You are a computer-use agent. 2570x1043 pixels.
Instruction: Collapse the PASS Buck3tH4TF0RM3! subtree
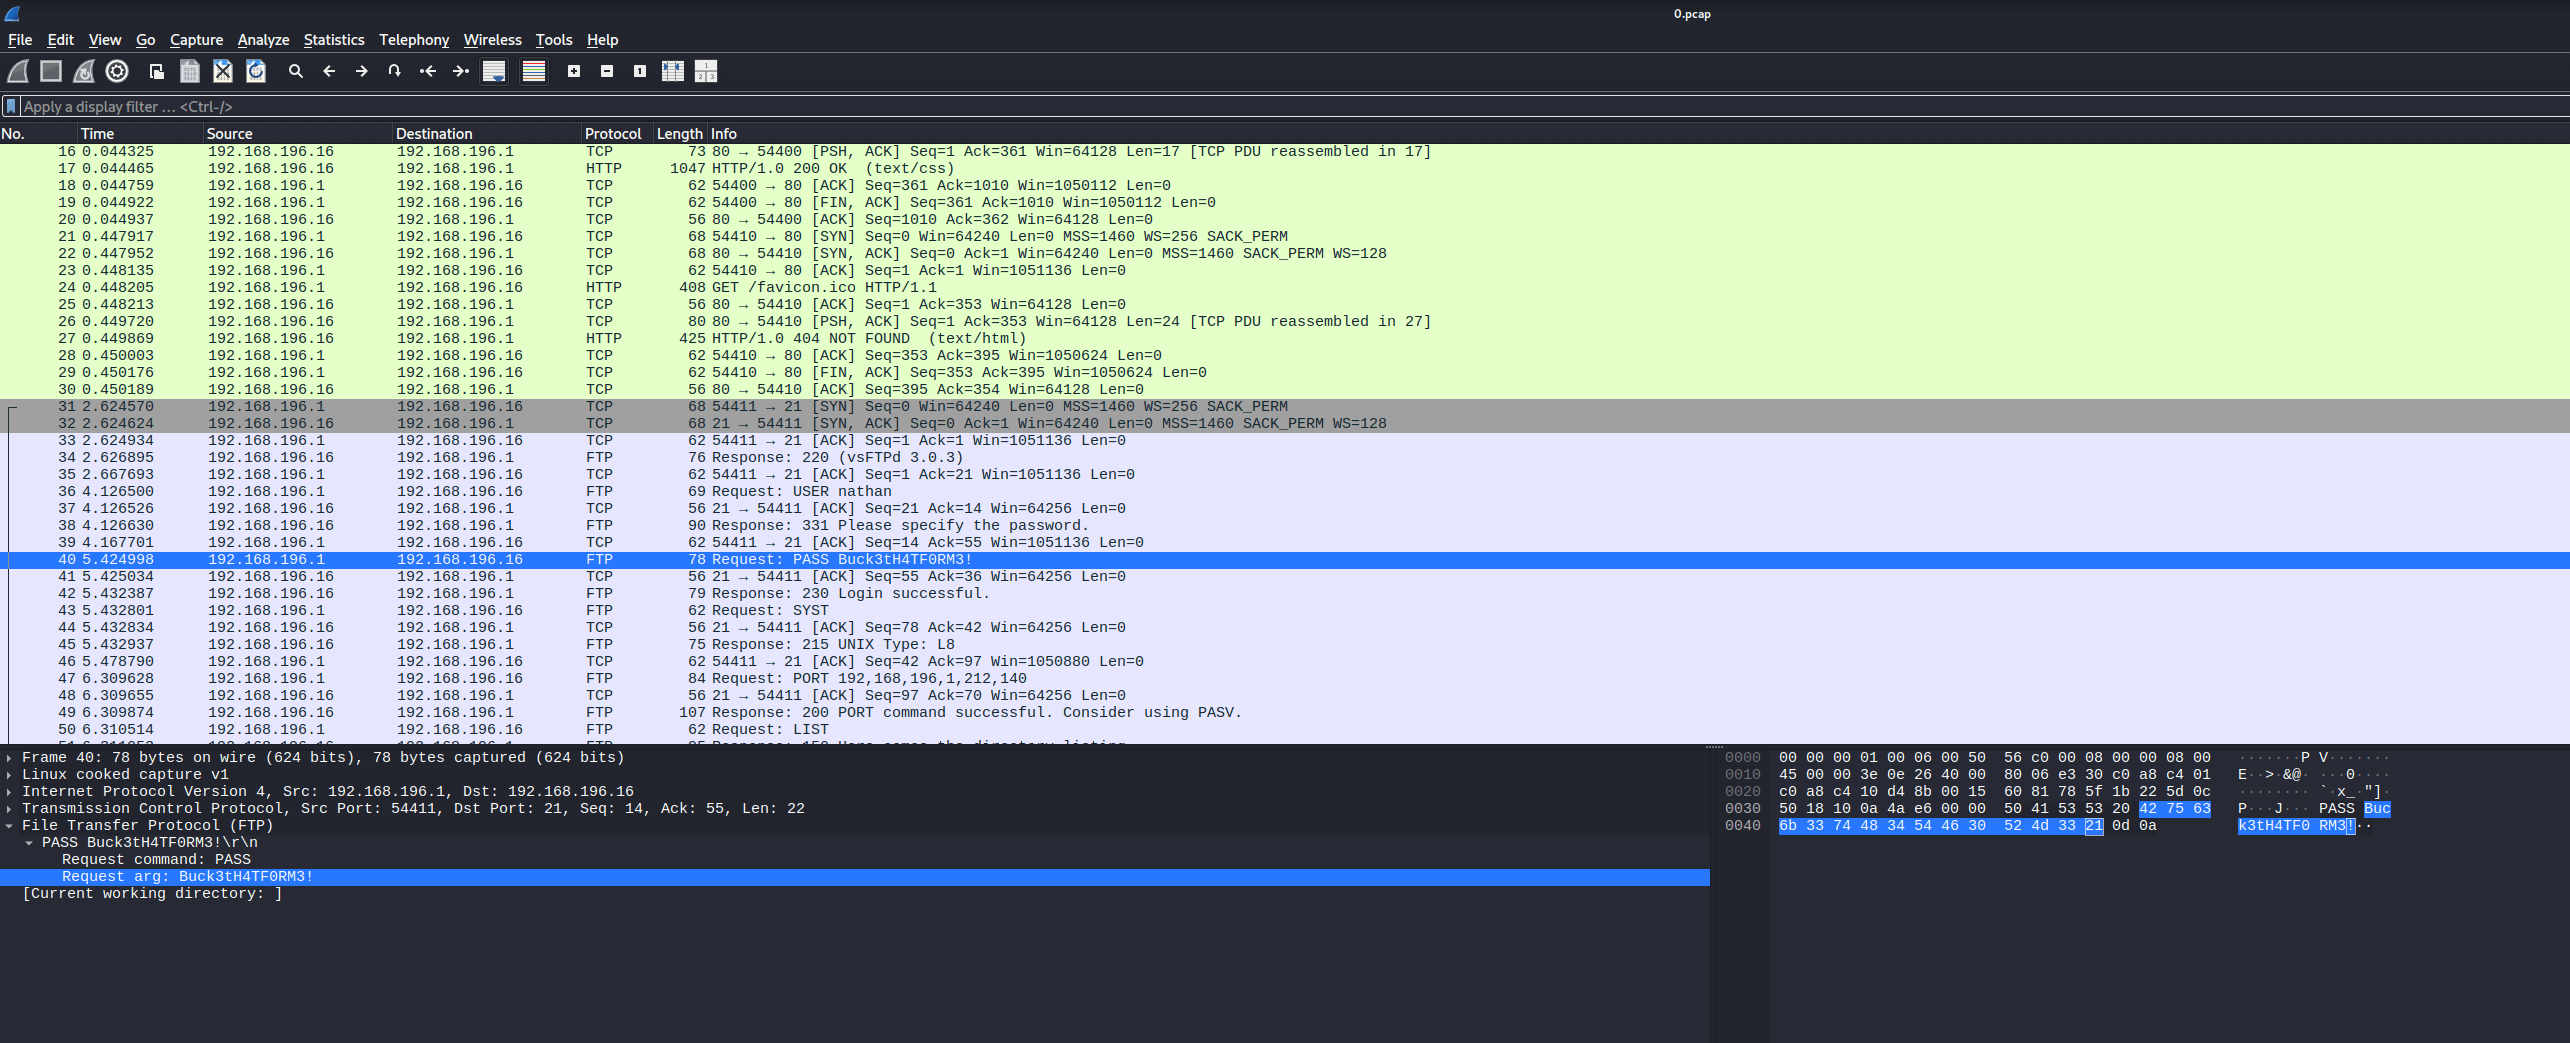pos(29,843)
